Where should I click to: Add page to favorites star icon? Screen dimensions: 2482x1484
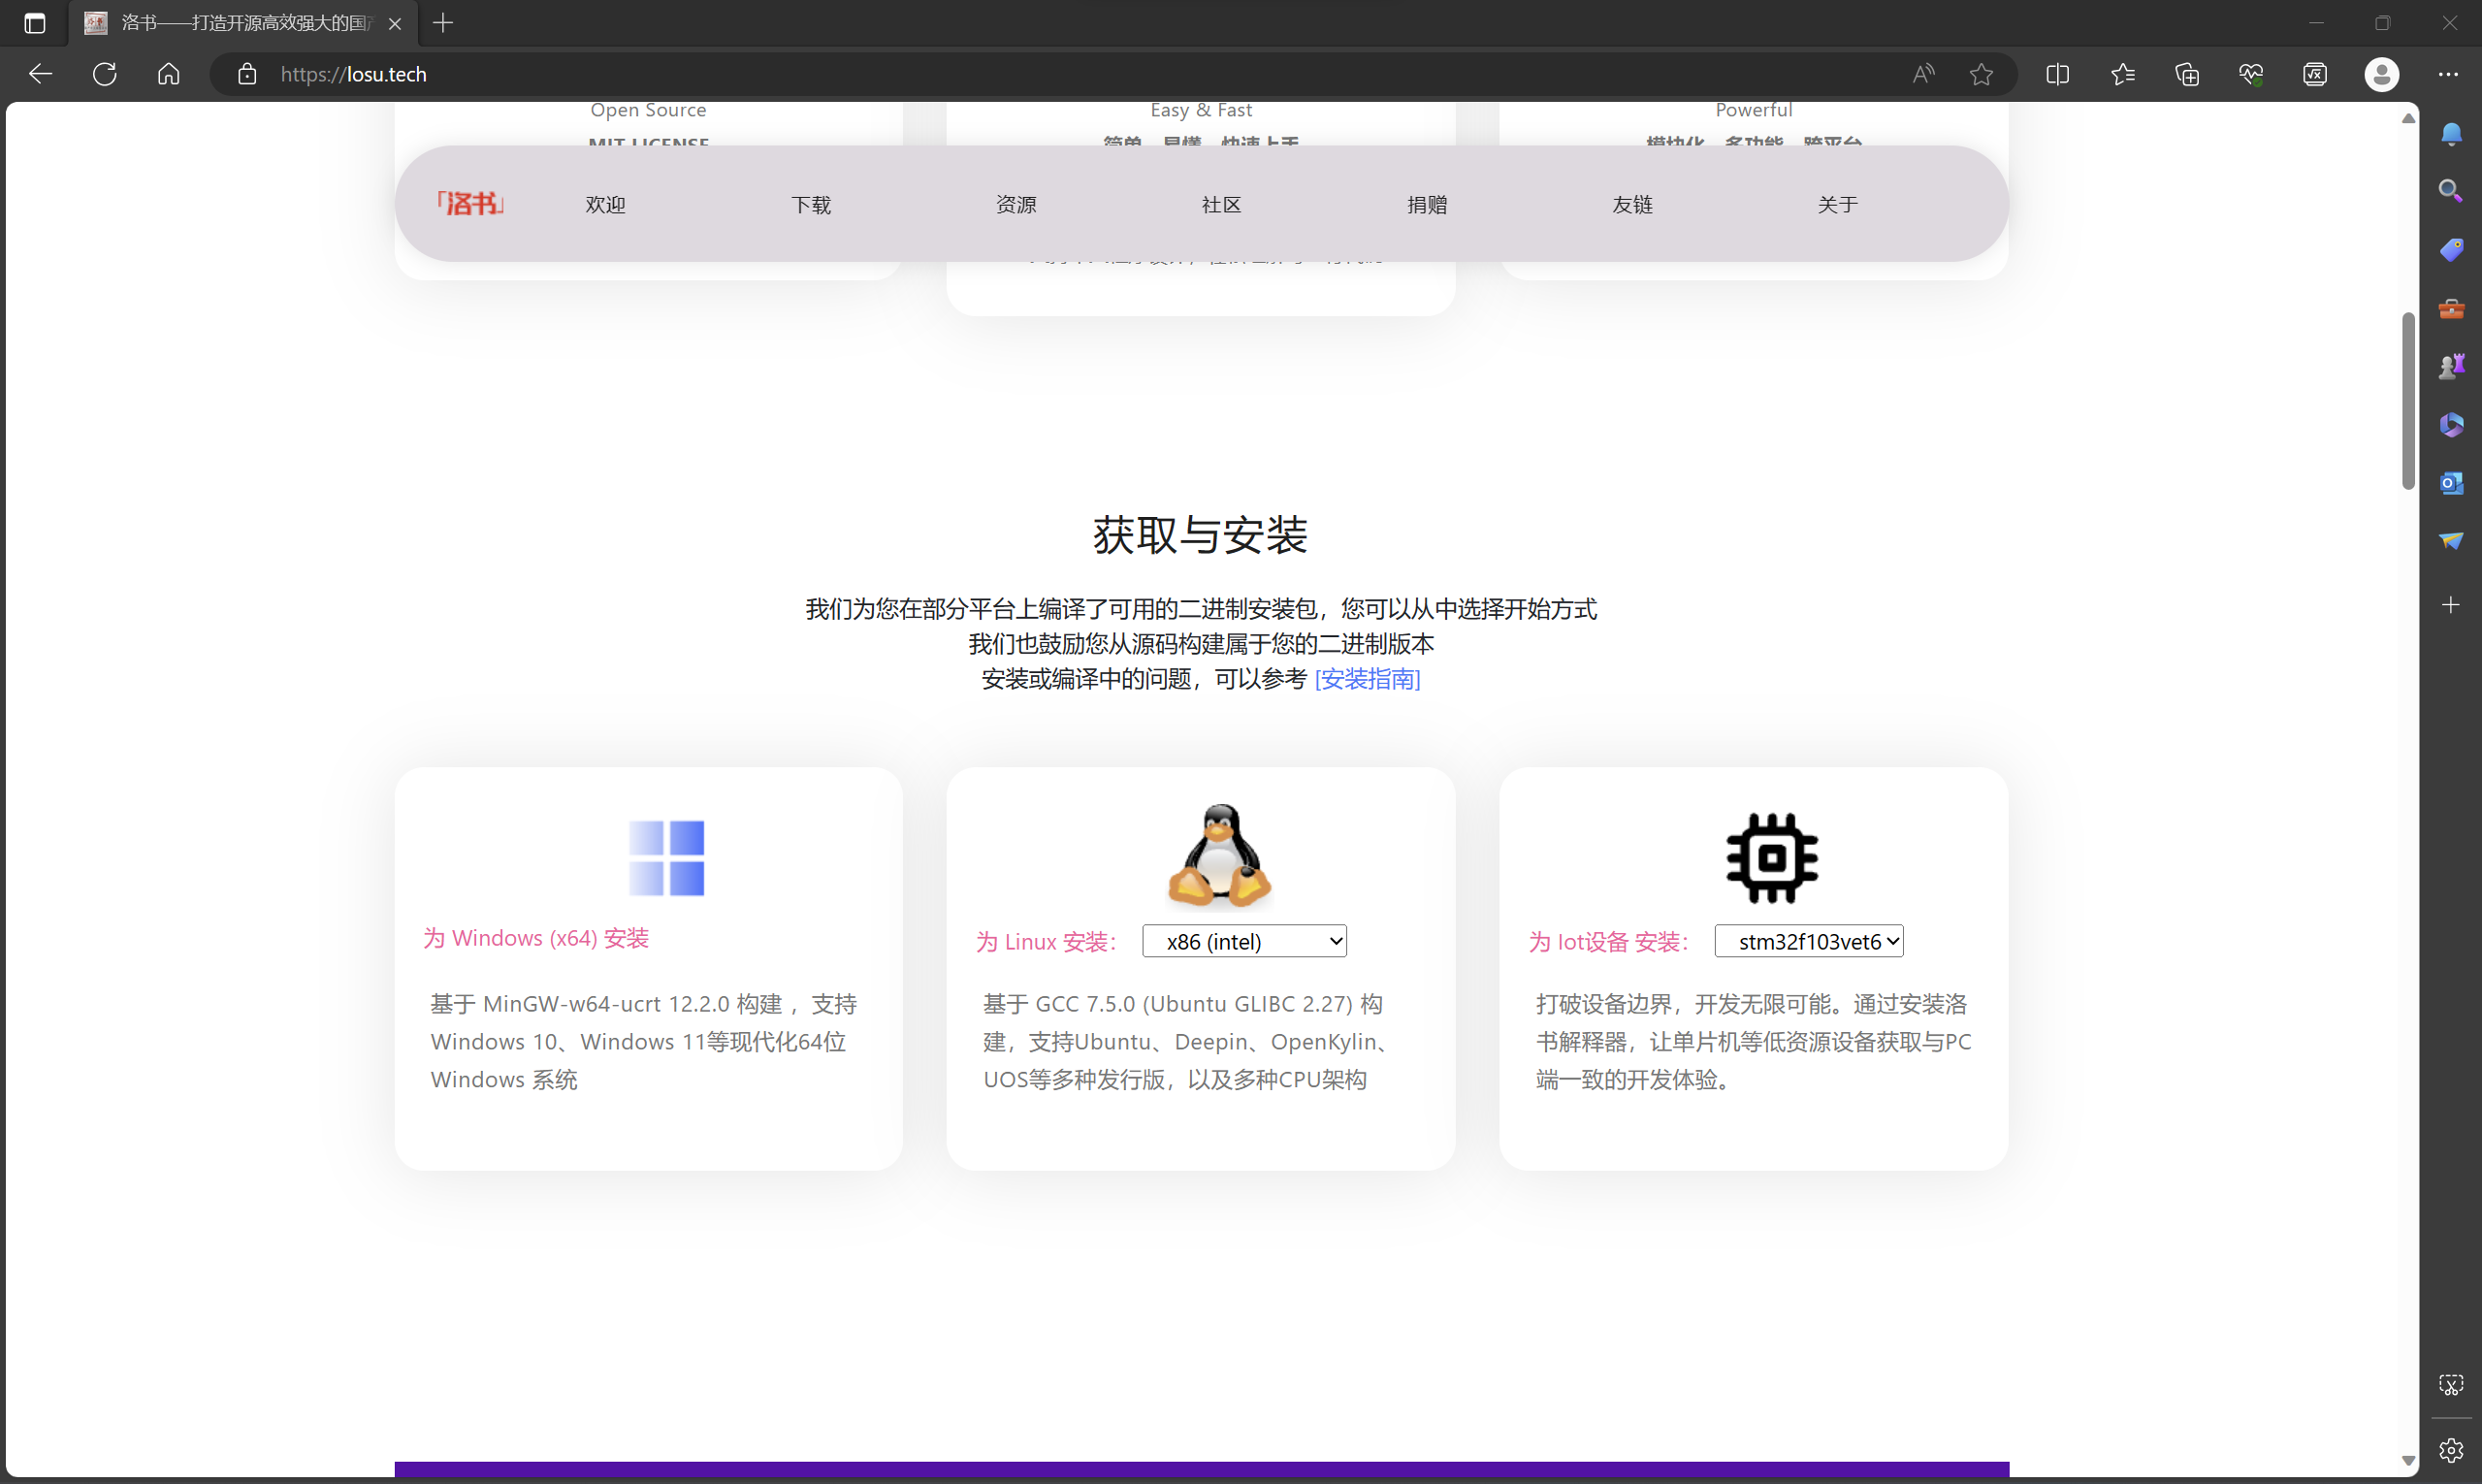(x=1981, y=74)
